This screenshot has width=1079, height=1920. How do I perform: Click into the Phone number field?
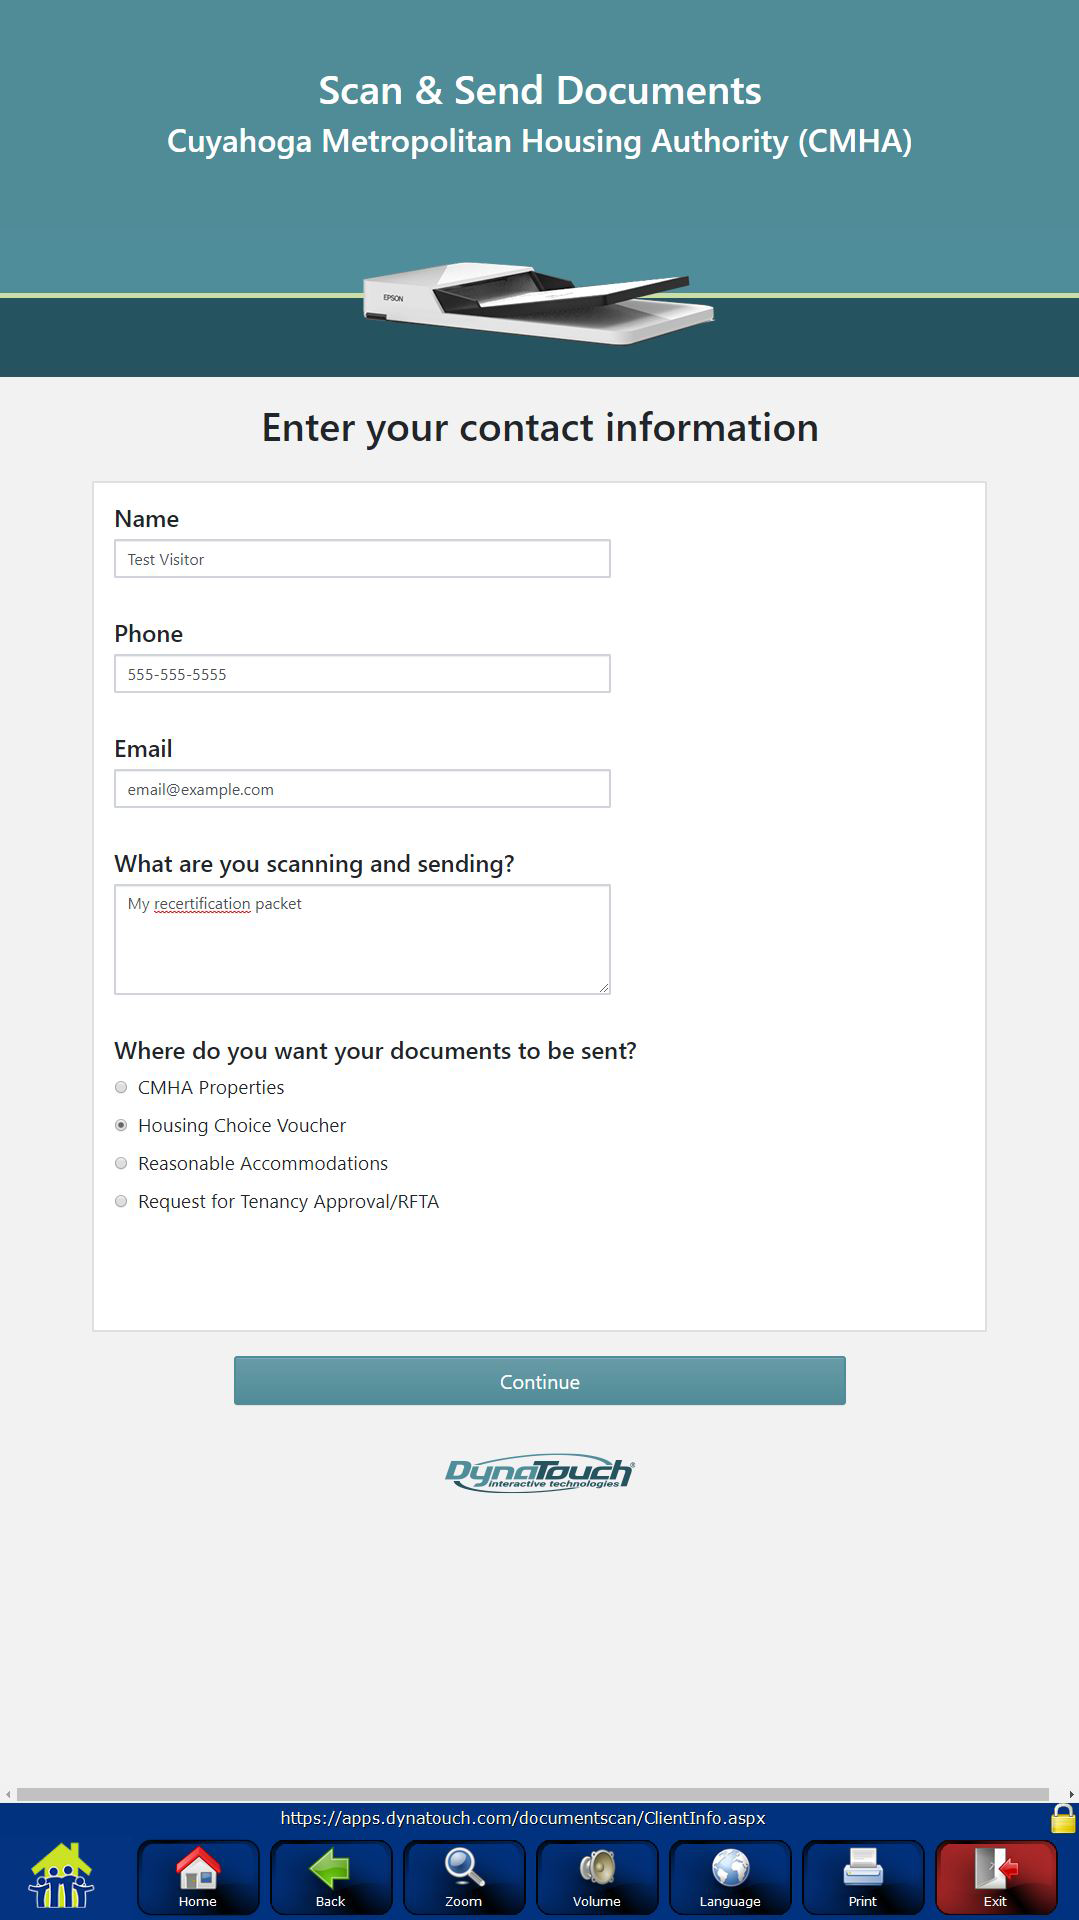tap(362, 674)
